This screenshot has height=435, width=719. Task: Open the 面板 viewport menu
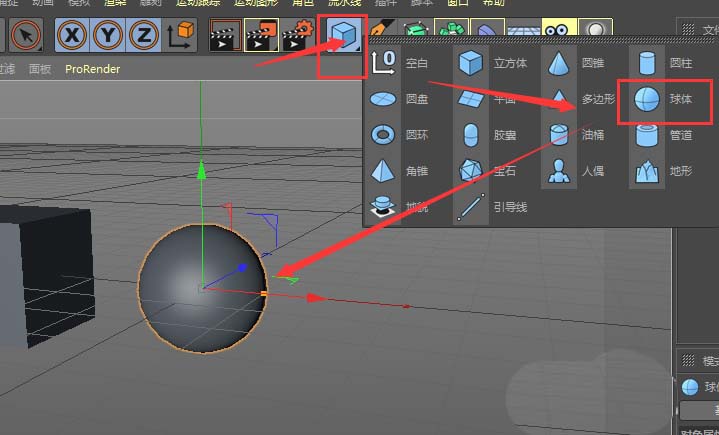(x=40, y=69)
